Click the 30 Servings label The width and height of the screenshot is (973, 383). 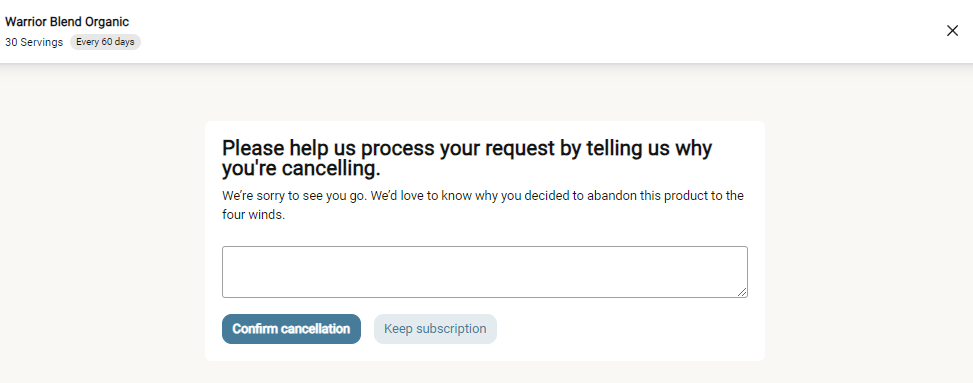tap(34, 42)
